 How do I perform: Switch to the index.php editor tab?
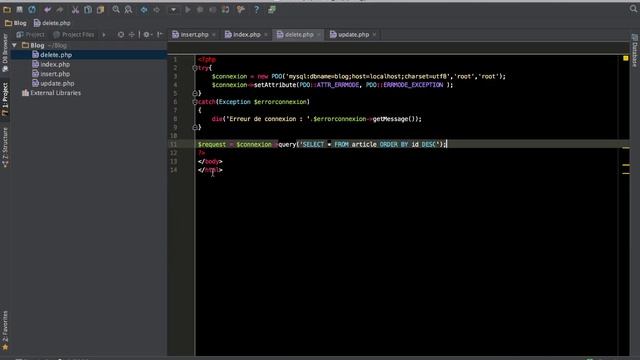[x=243, y=35]
